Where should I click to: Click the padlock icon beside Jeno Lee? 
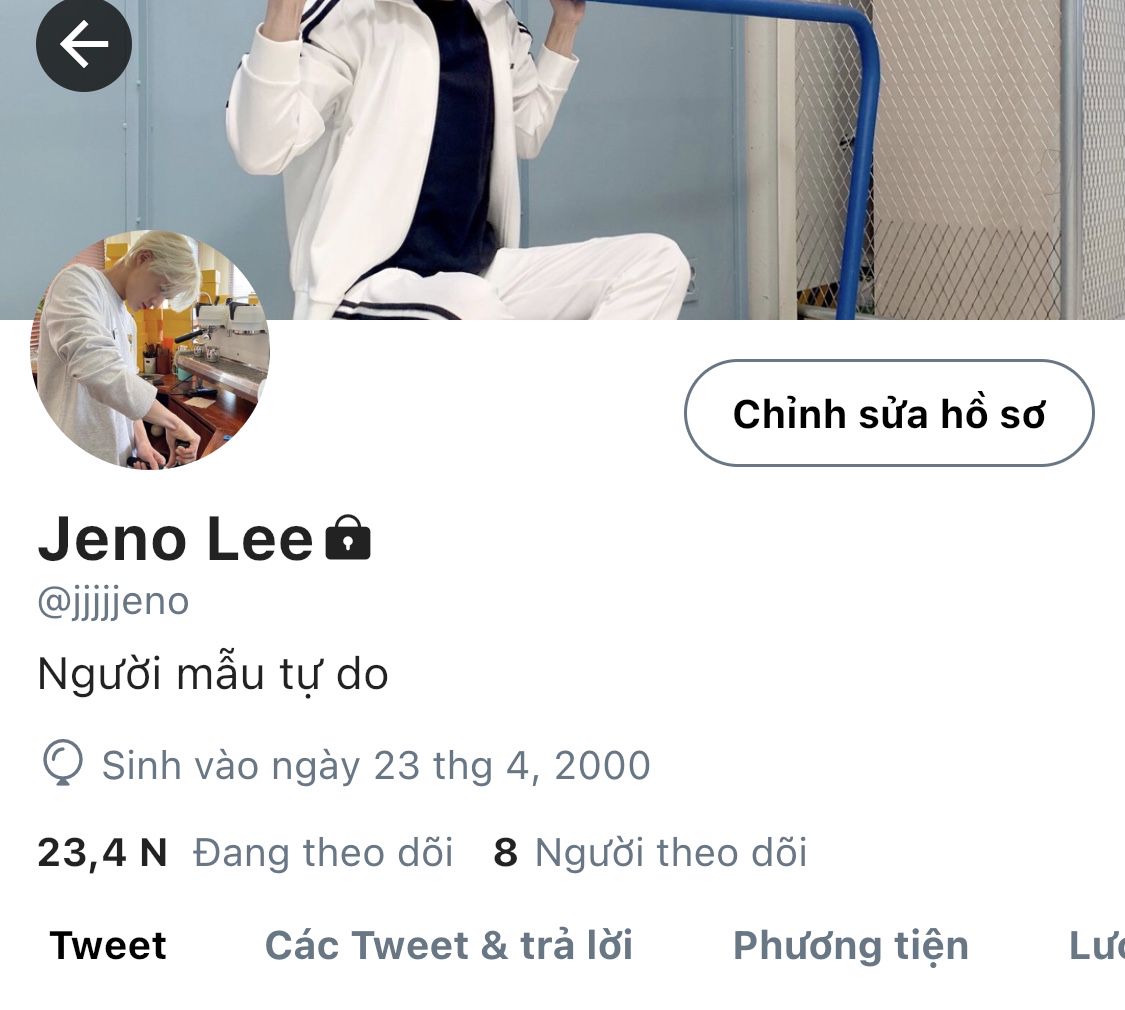tap(348, 537)
